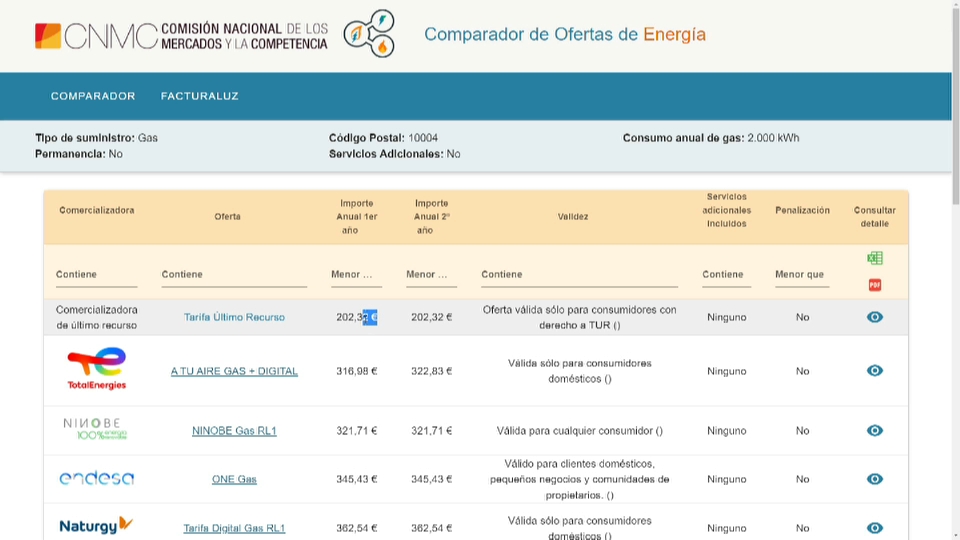View detail eye for A TU AIRE GAS + DIGITAL
The width and height of the screenshot is (960, 540).
click(x=874, y=370)
